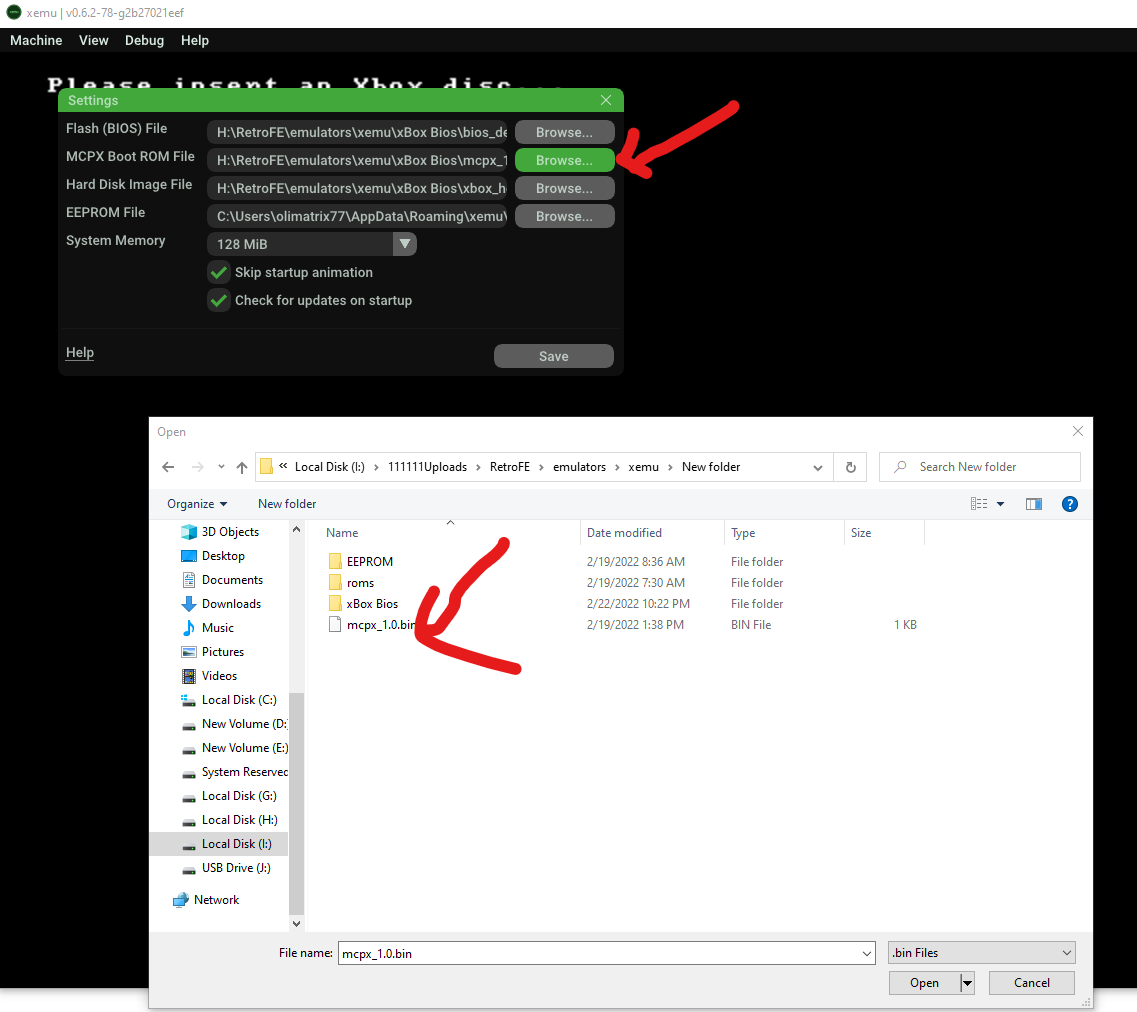Open the View menu
Image resolution: width=1137 pixels, height=1012 pixels.
[94, 41]
